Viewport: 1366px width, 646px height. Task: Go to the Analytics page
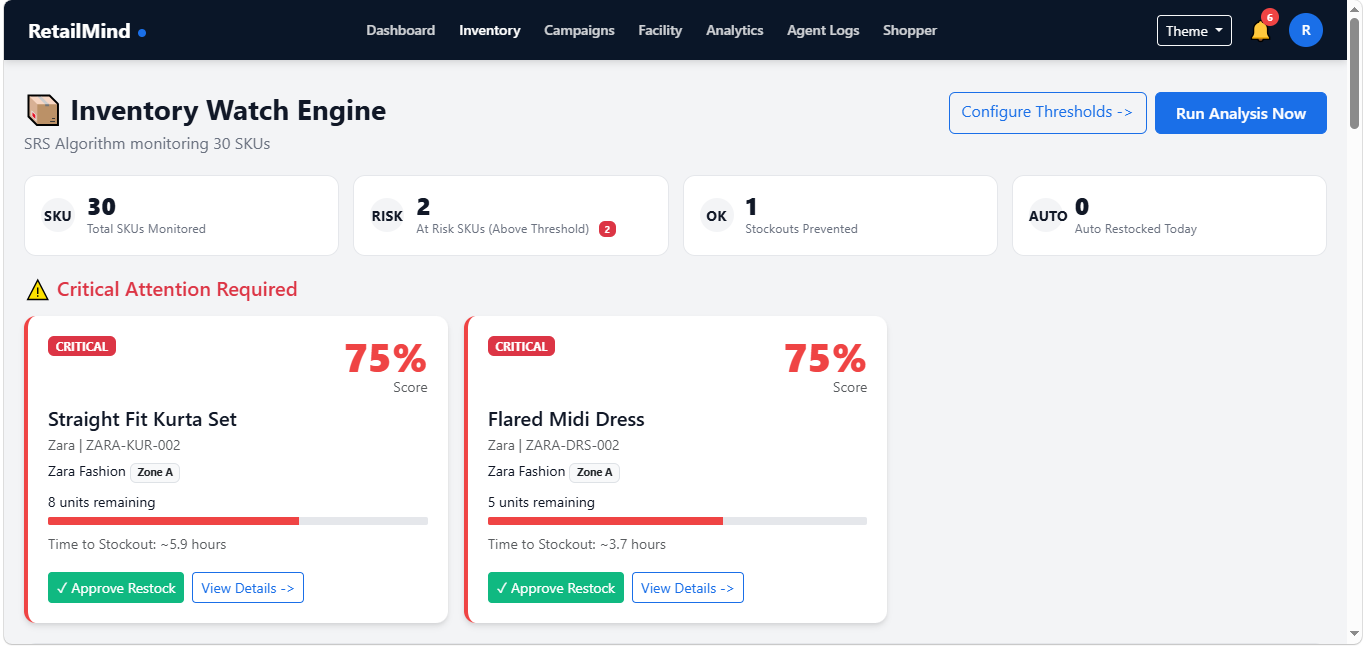[735, 31]
